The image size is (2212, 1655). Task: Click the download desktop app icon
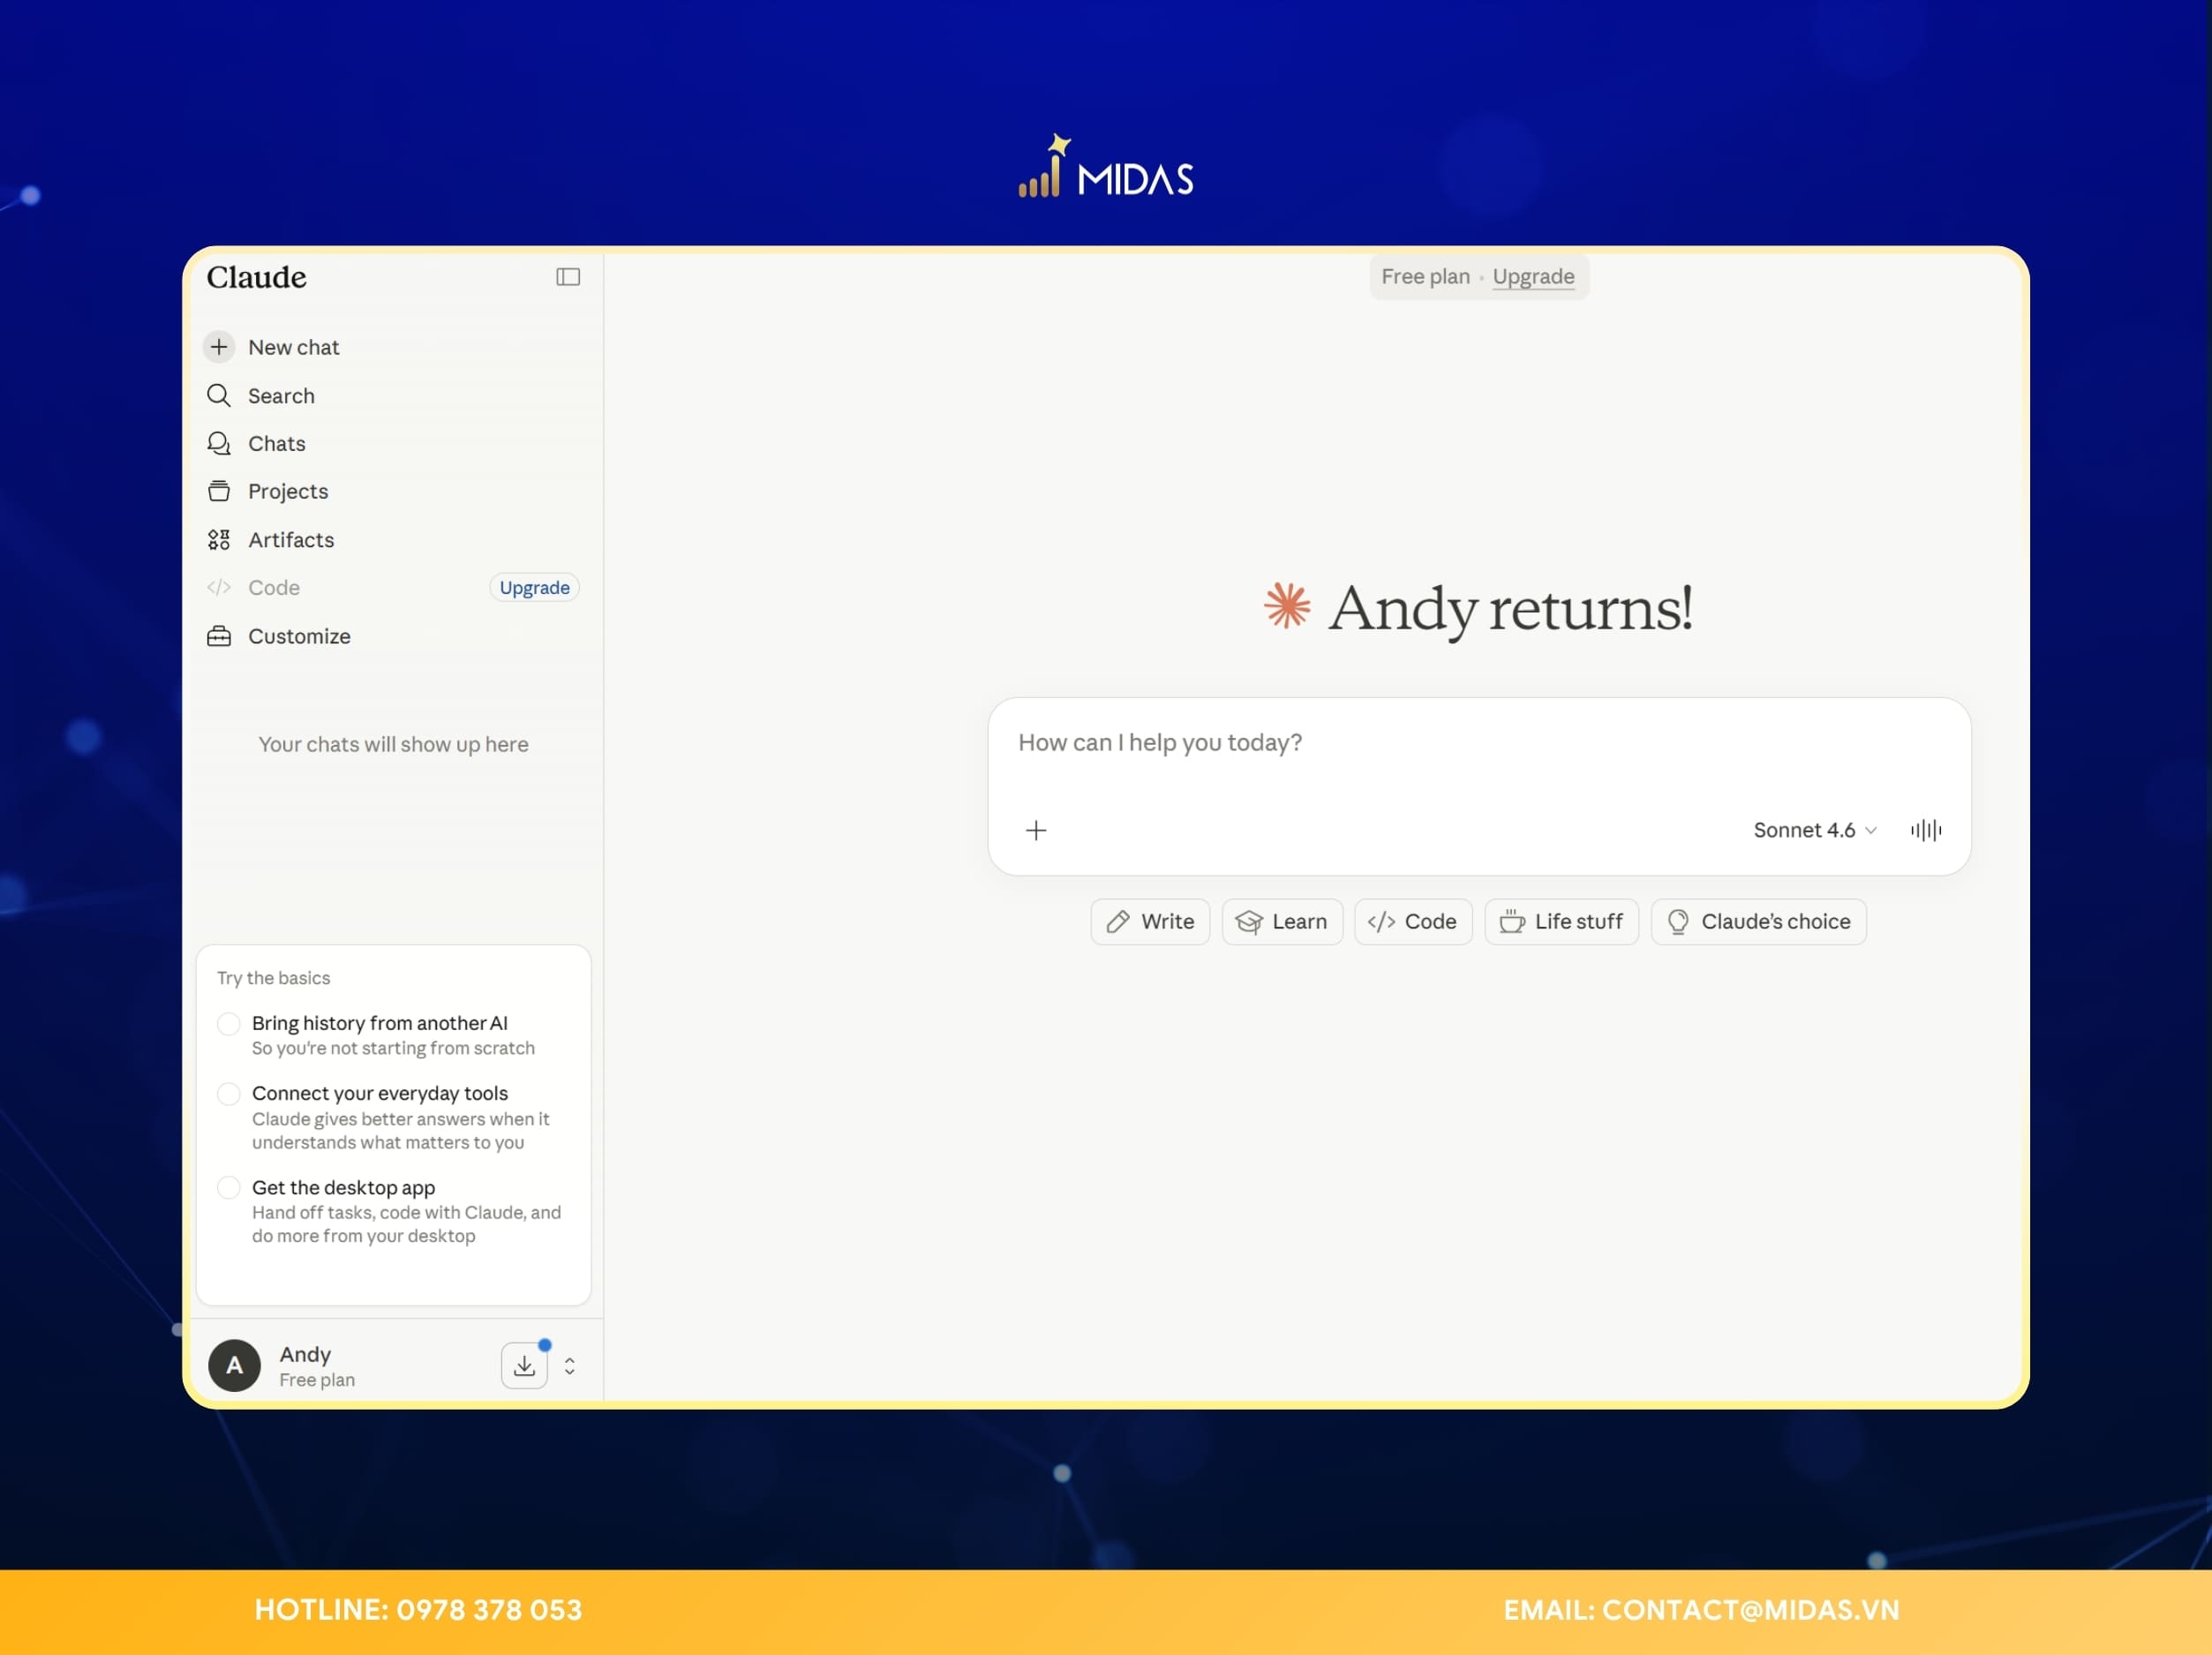pyautogui.click(x=524, y=1365)
